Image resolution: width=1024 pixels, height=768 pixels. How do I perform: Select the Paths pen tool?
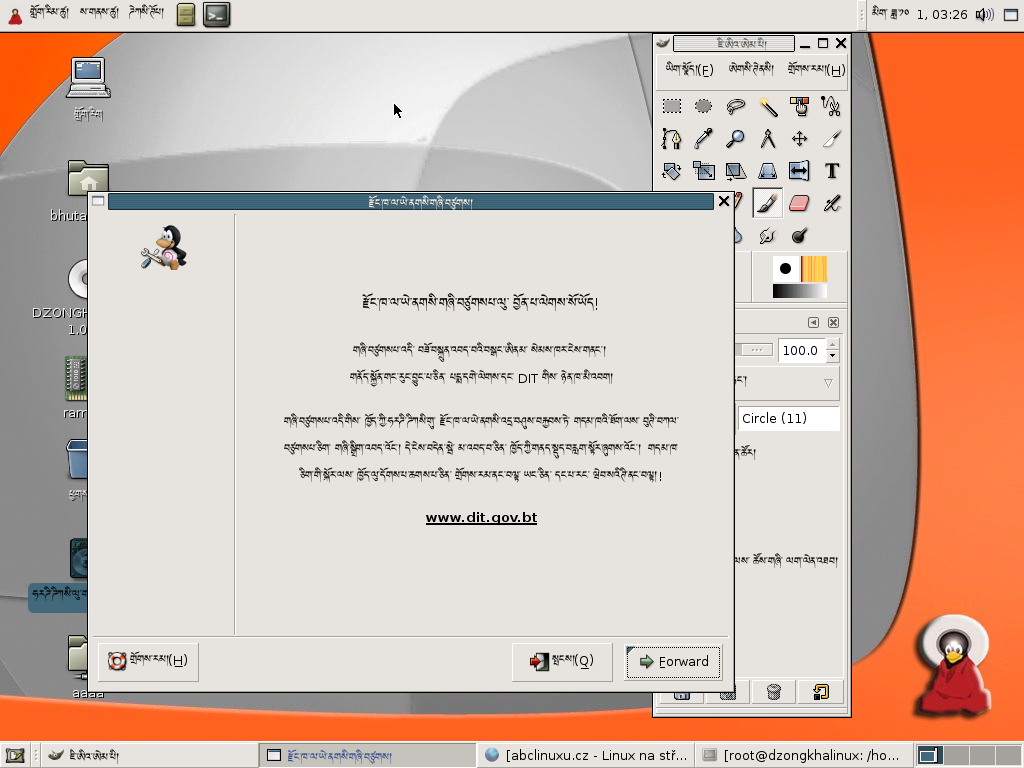(671, 138)
